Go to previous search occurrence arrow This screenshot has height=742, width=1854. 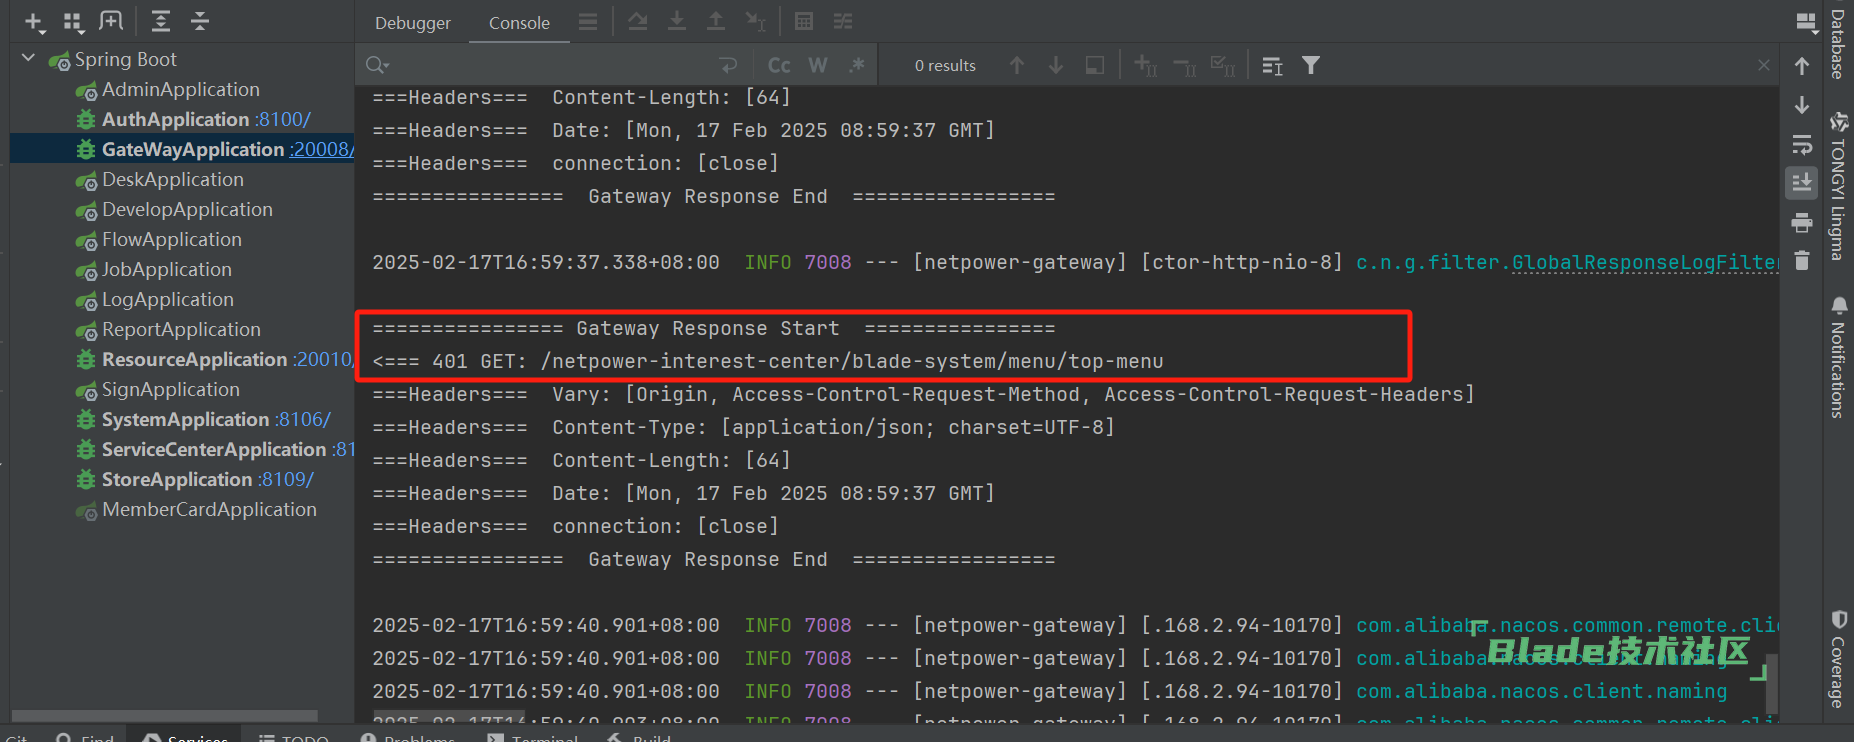pos(1017,65)
